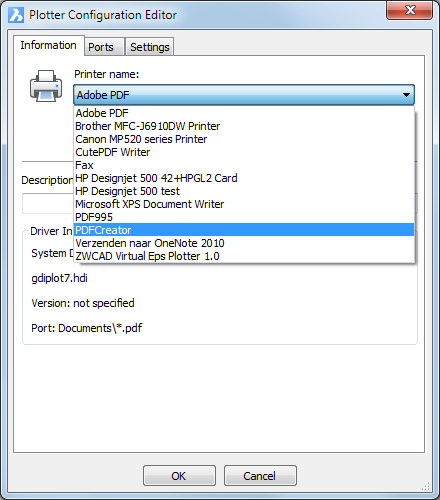Pick Canon MP520 series Printer
The width and height of the screenshot is (440, 500).
(244, 139)
